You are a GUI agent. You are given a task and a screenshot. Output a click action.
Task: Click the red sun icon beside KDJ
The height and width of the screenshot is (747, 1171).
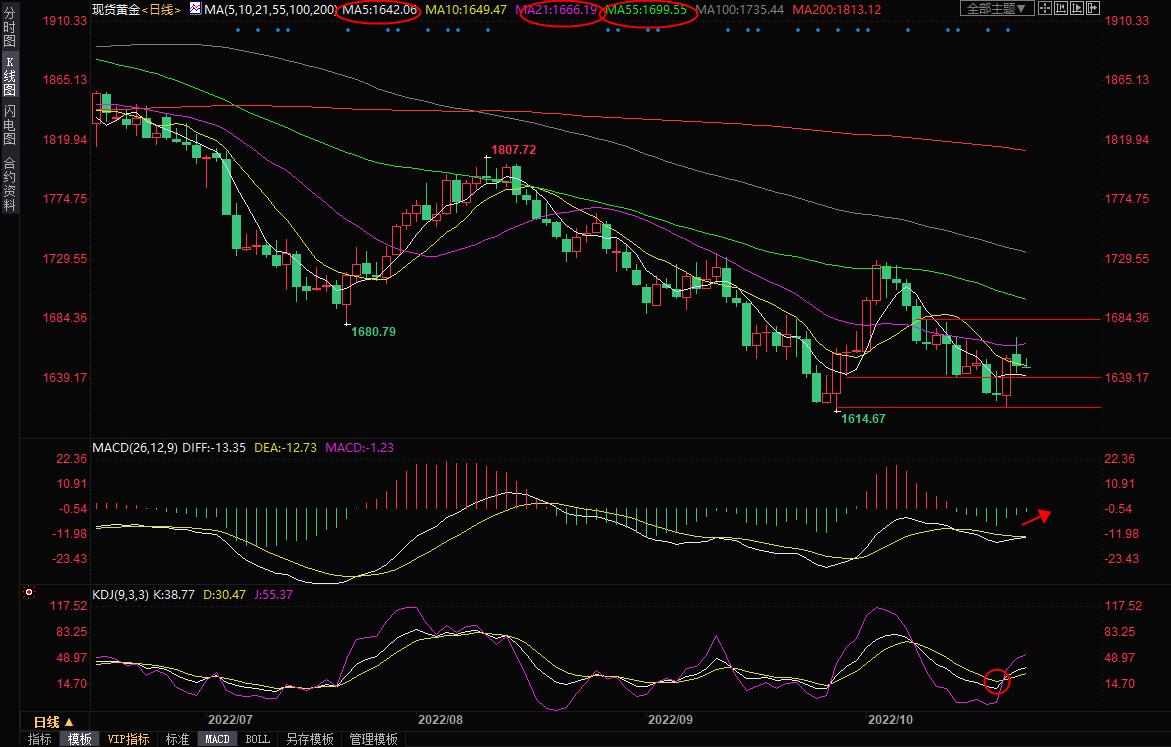point(29,594)
